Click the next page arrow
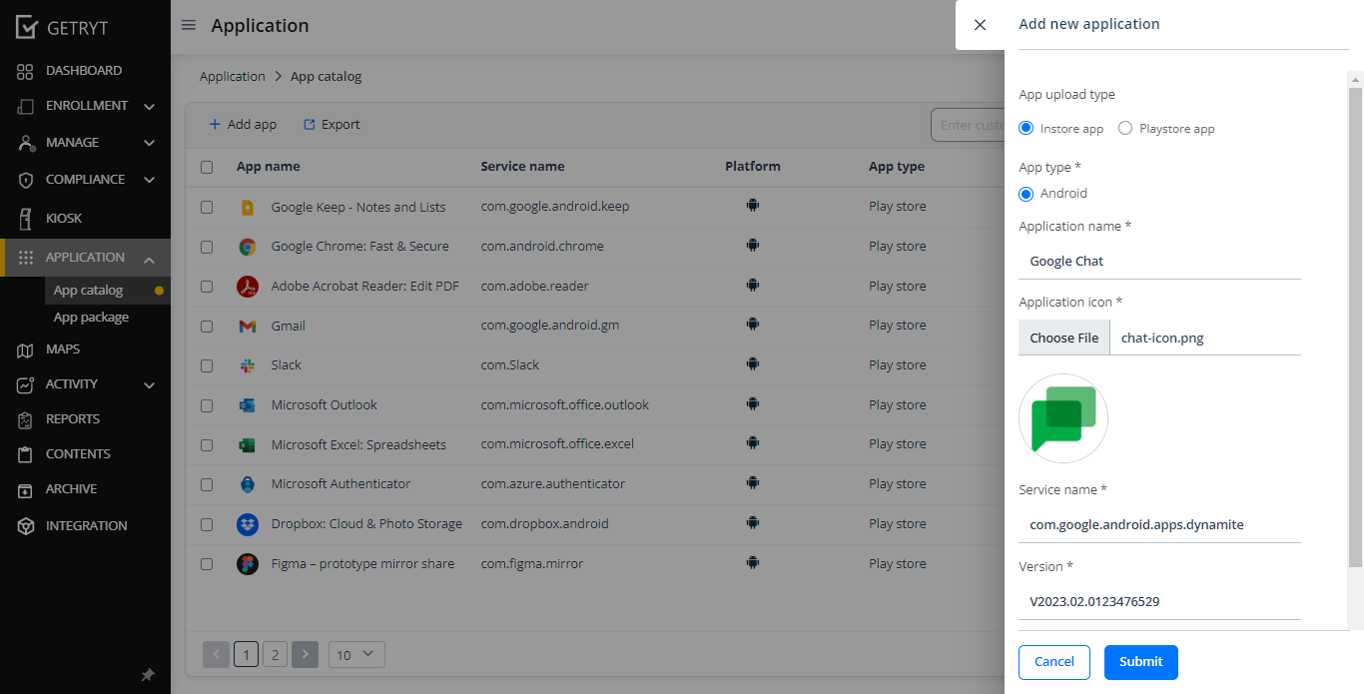The width and height of the screenshot is (1364, 694). point(306,655)
